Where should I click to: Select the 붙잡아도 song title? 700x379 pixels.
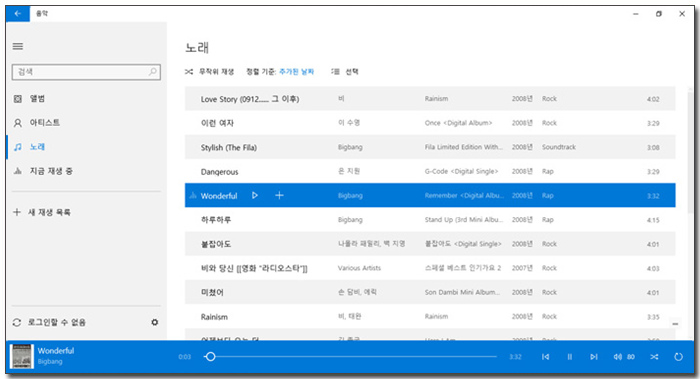tap(216, 244)
